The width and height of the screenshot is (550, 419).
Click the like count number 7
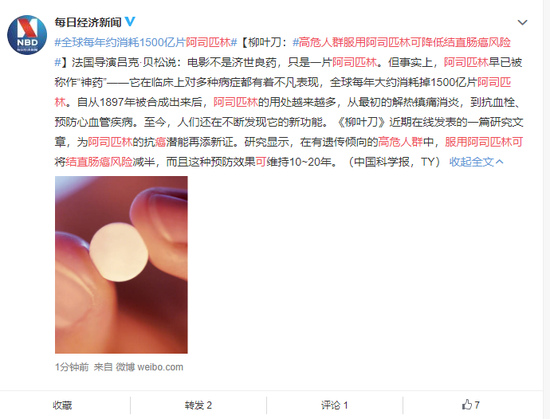477,405
